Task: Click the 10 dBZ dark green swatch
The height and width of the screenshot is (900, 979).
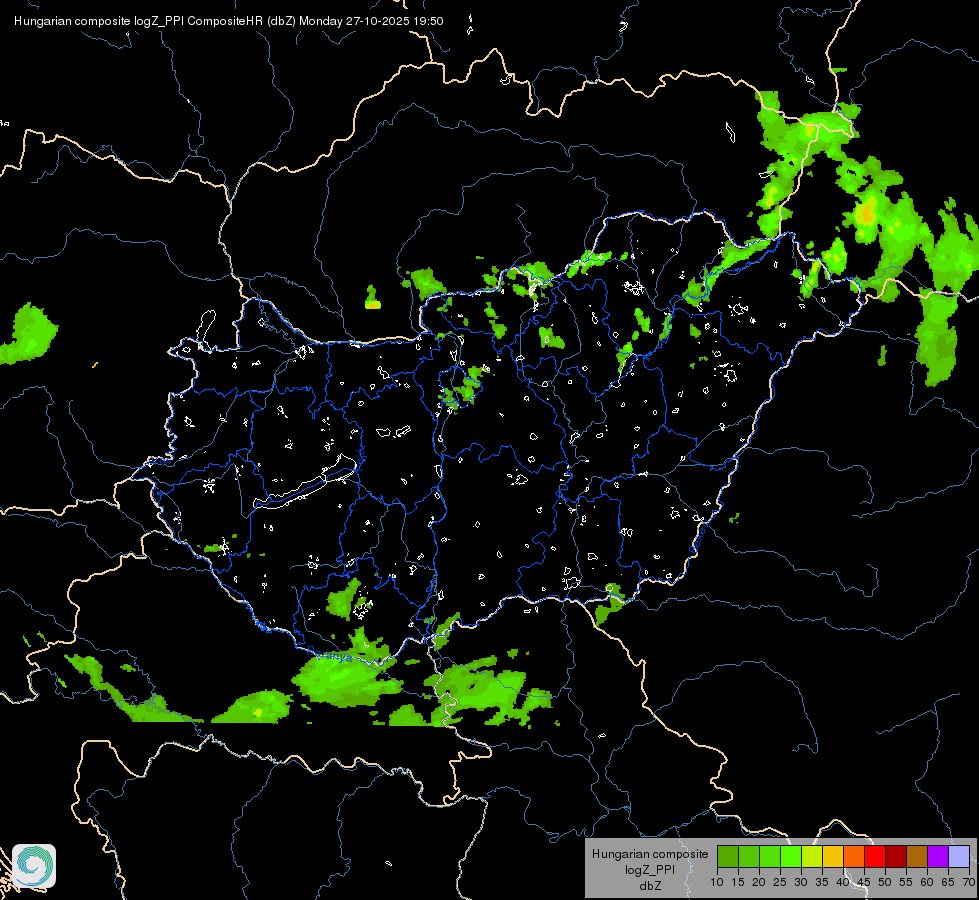Action: click(727, 856)
